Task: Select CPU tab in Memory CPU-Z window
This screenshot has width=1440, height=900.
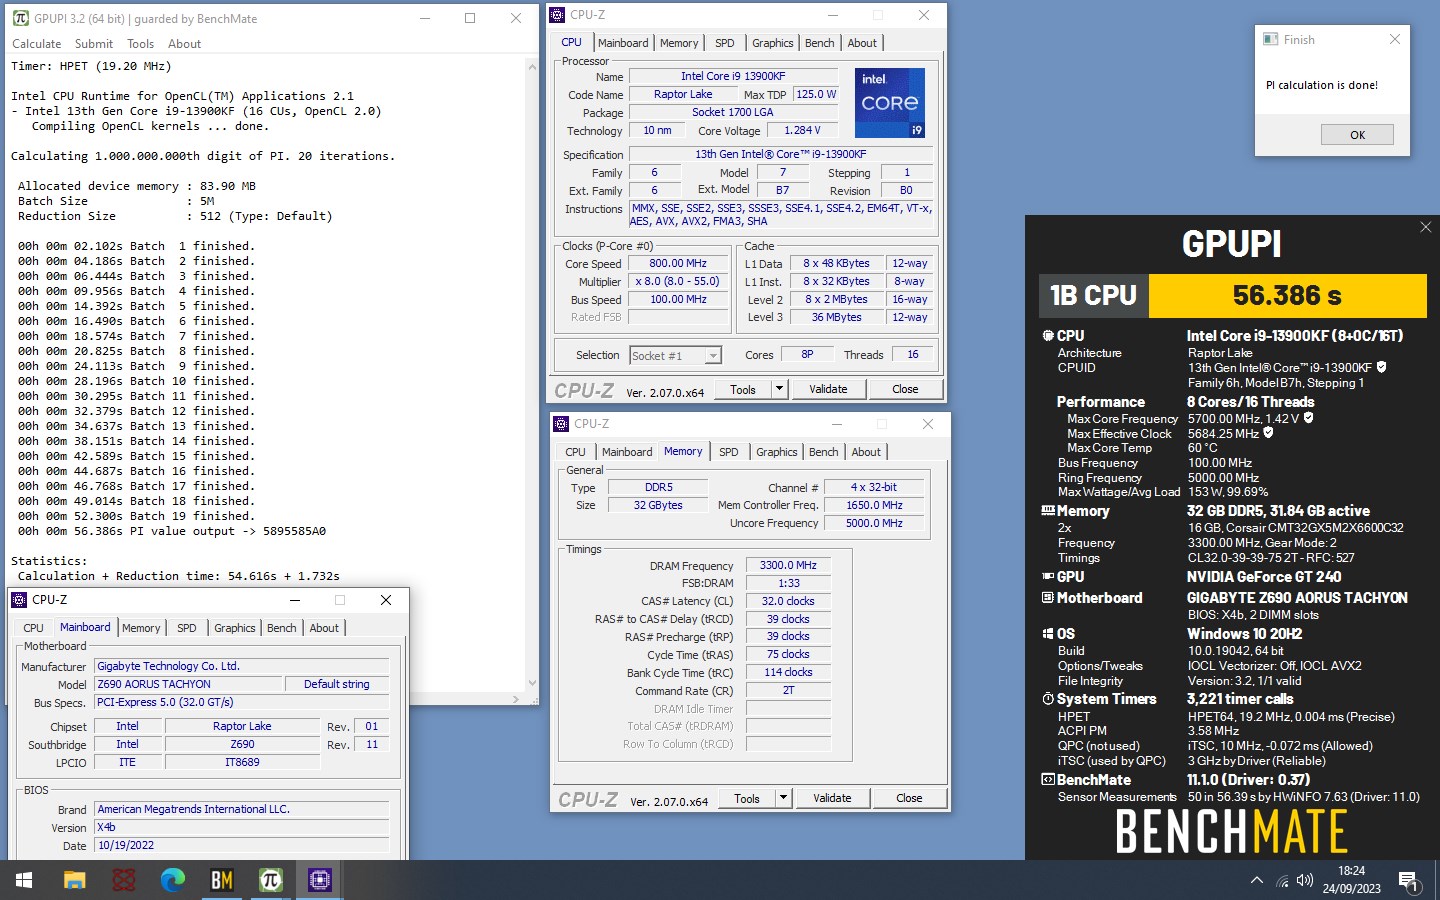Action: pyautogui.click(x=576, y=452)
